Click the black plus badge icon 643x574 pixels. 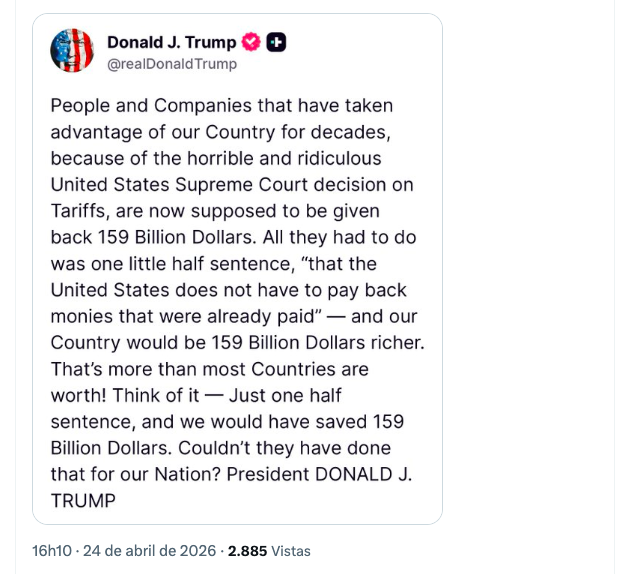click(x=277, y=43)
